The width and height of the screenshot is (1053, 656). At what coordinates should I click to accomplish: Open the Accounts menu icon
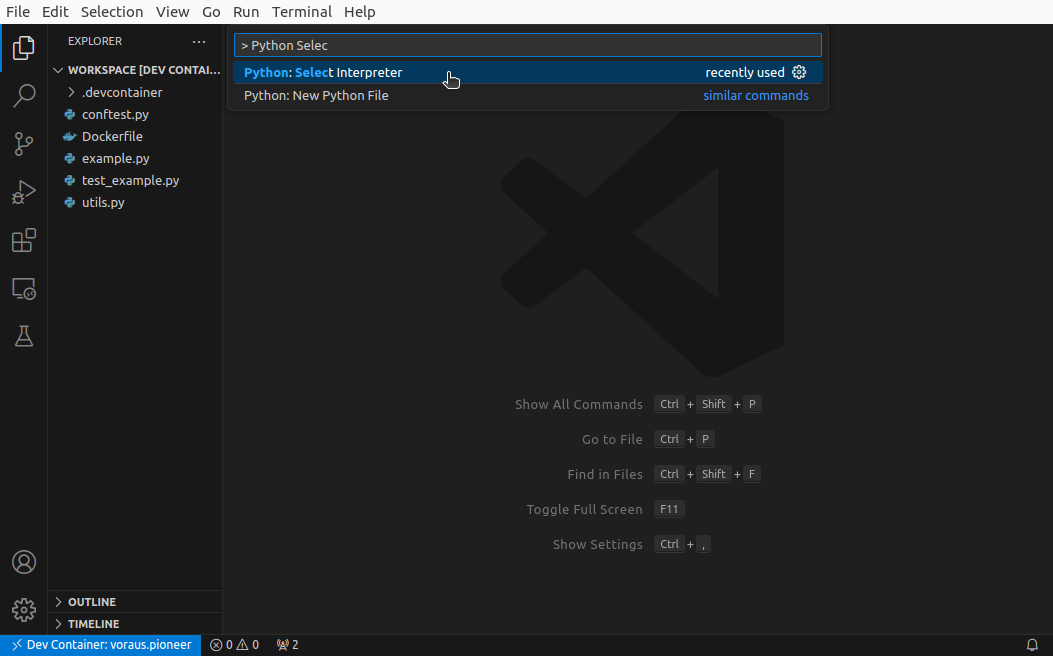(24, 562)
